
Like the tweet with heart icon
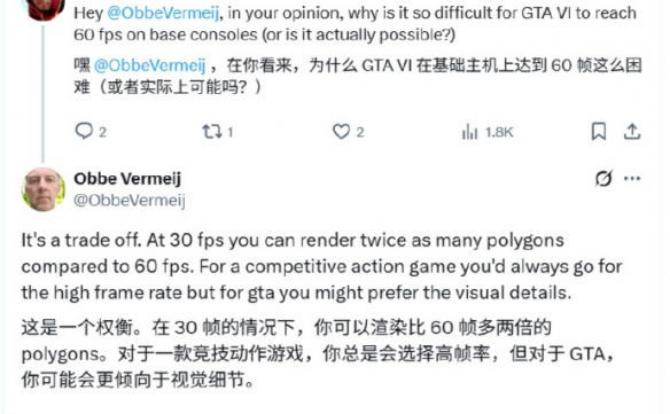pos(341,132)
